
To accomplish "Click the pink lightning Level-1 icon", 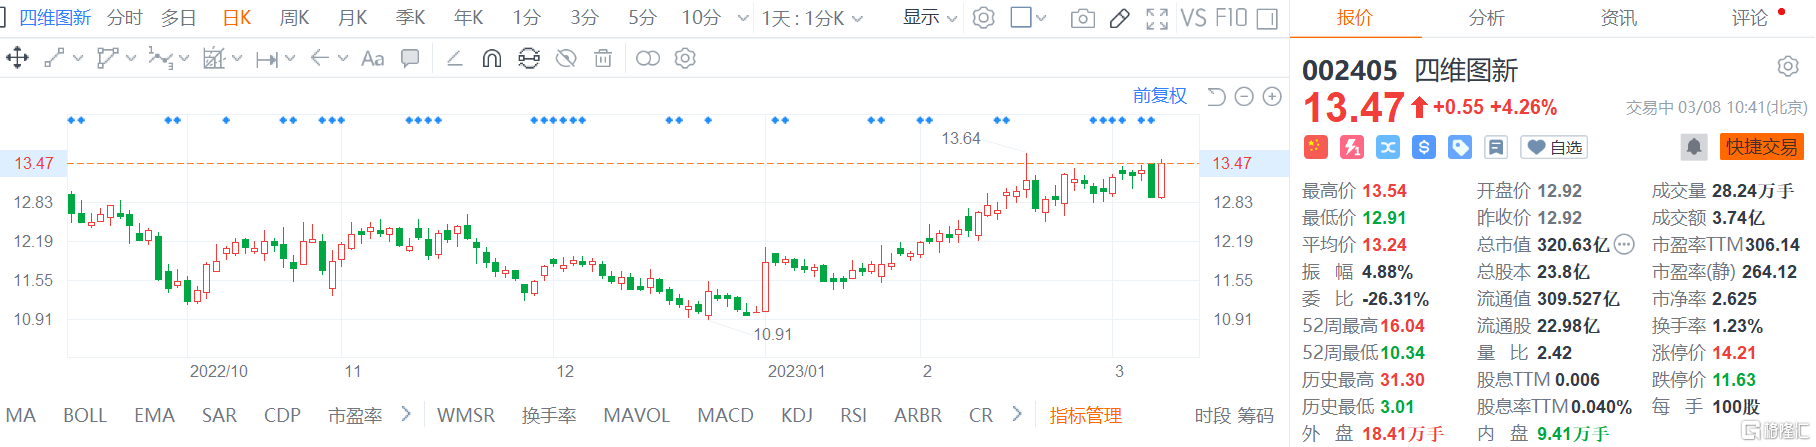I will pos(1352,148).
